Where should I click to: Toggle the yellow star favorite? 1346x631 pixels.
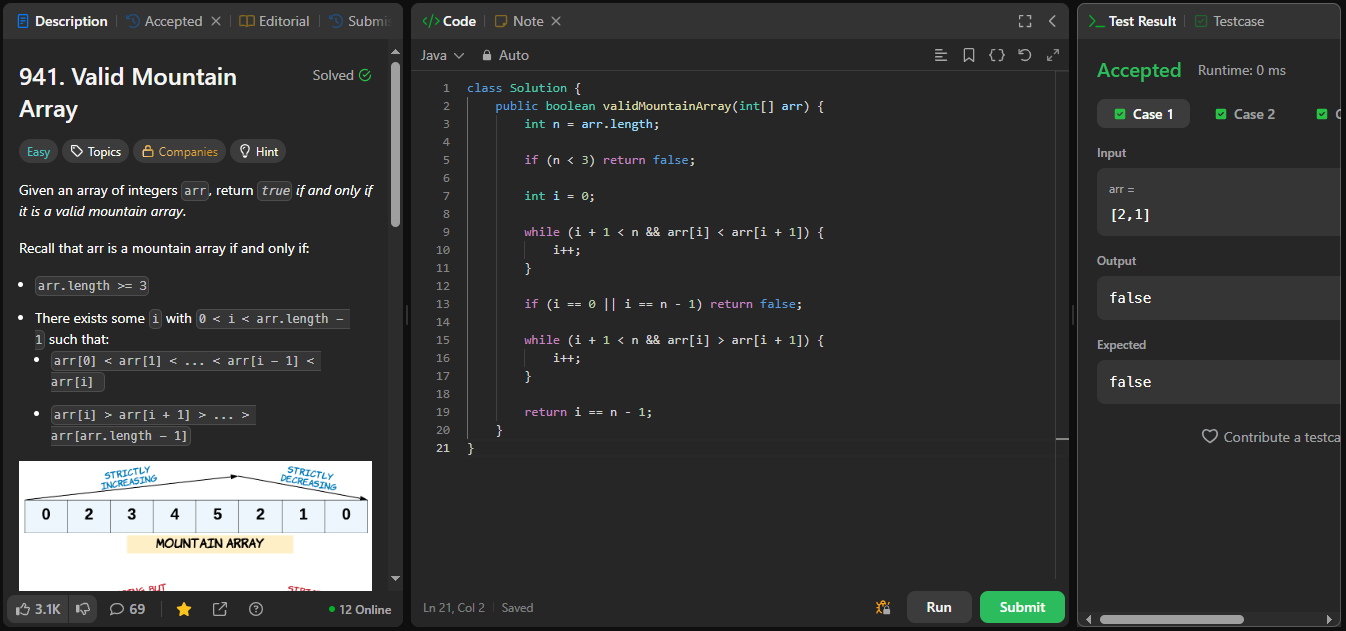(184, 608)
